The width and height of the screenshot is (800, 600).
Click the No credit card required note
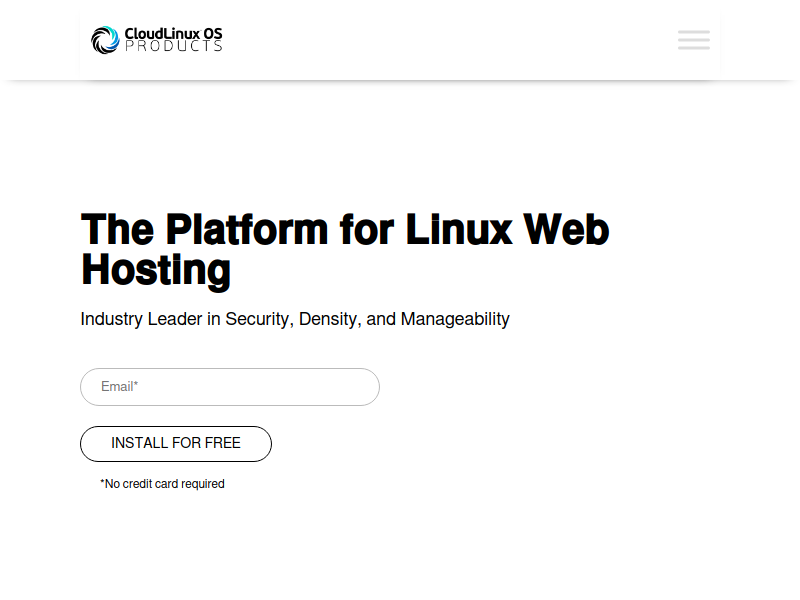162,484
